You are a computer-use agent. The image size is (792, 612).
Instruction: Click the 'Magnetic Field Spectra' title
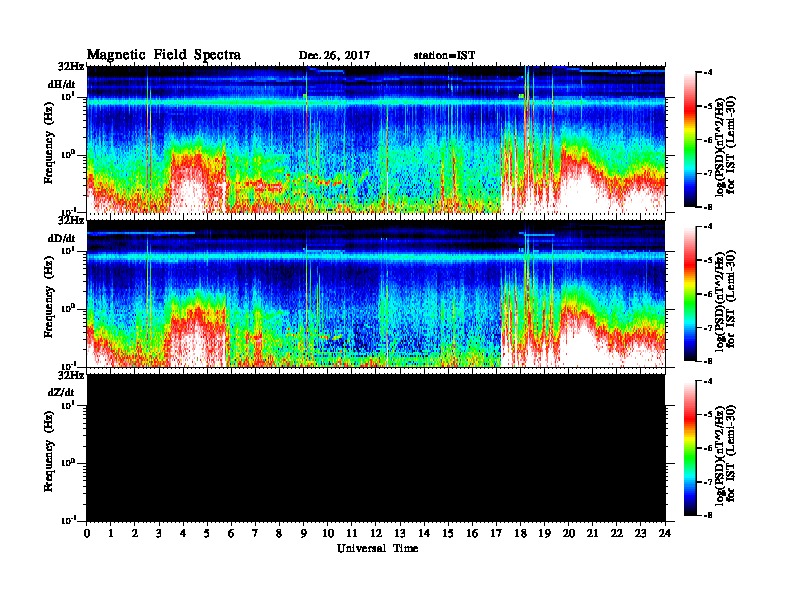164,55
